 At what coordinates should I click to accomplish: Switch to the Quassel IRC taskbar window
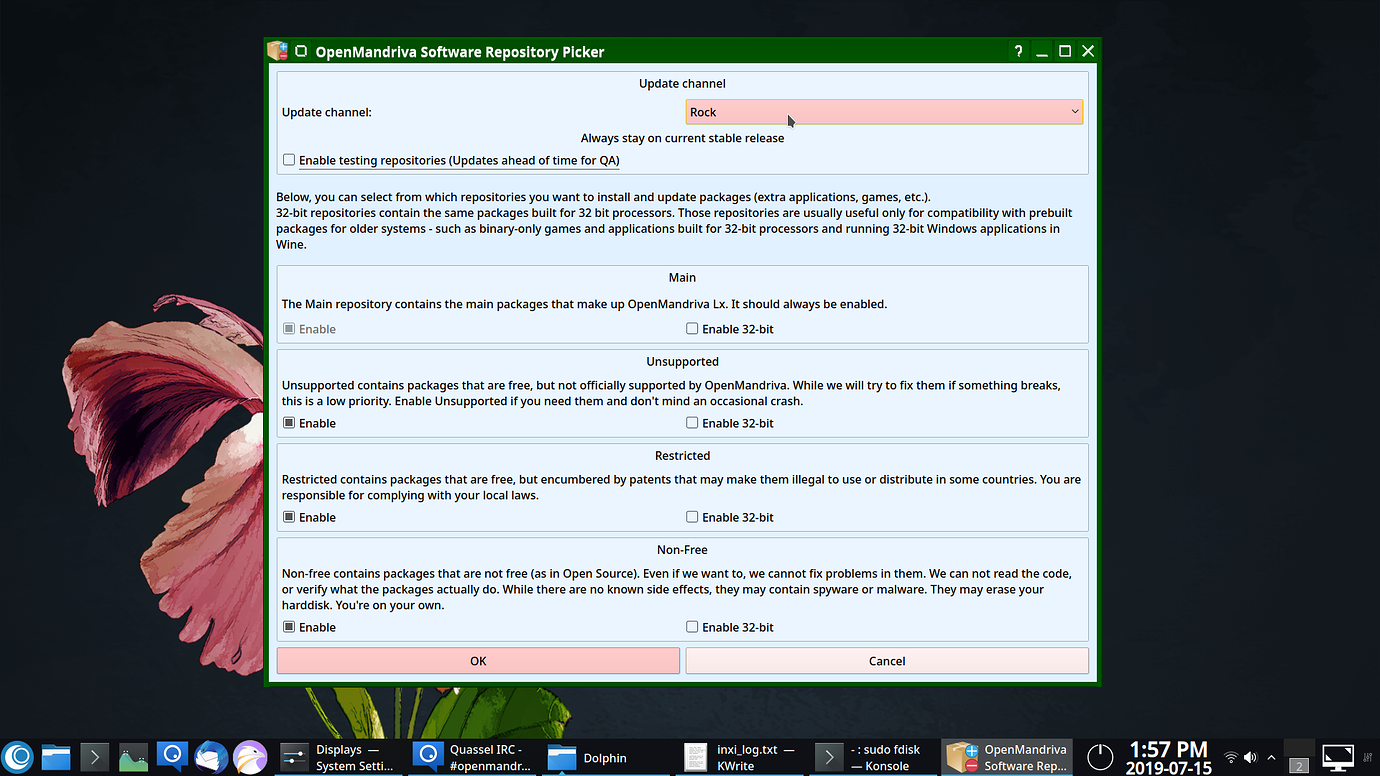[x=472, y=757]
